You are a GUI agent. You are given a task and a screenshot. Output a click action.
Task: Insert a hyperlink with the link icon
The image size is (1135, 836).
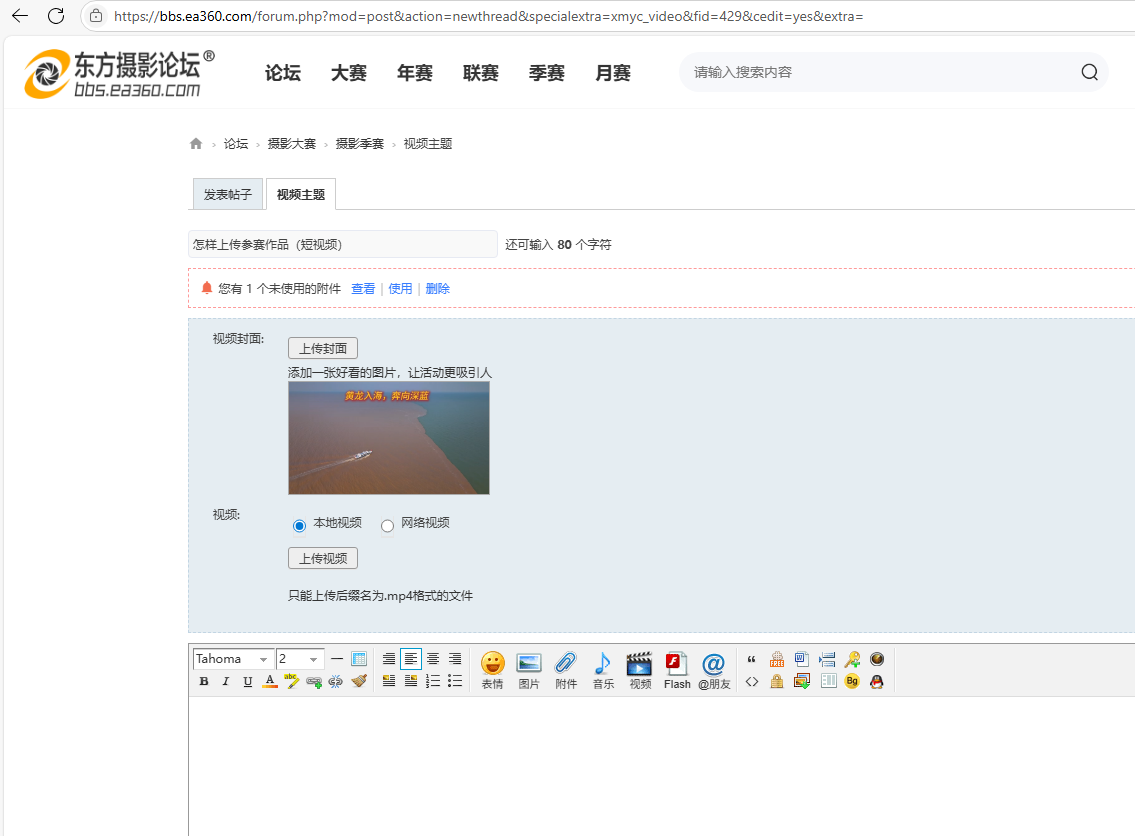(x=314, y=681)
